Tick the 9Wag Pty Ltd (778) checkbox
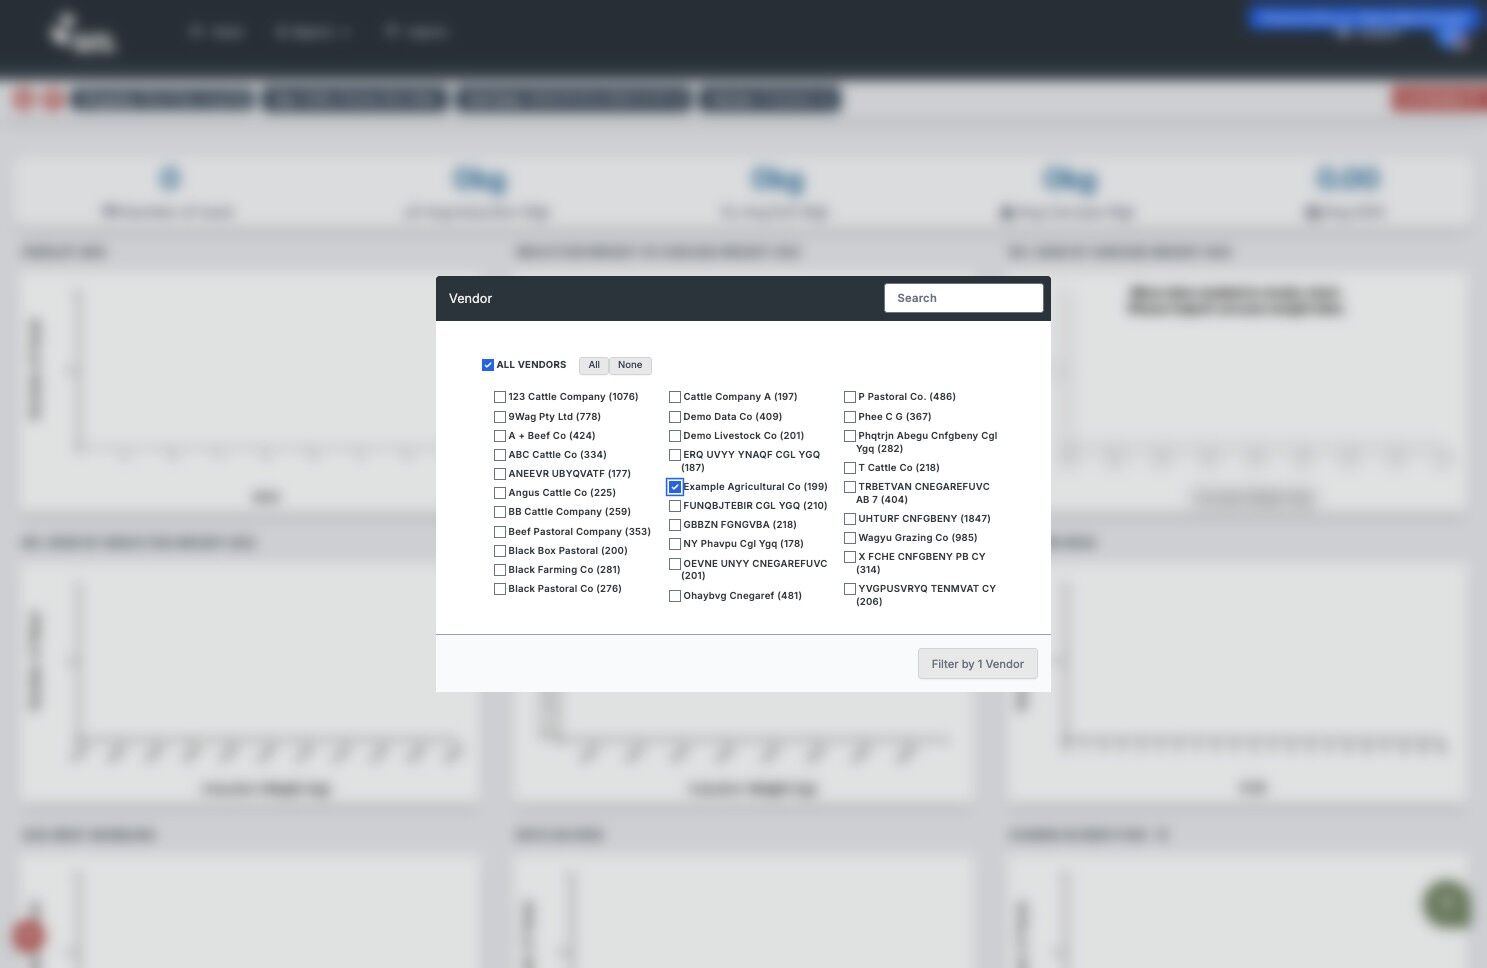This screenshot has height=968, width=1487. click(x=500, y=417)
